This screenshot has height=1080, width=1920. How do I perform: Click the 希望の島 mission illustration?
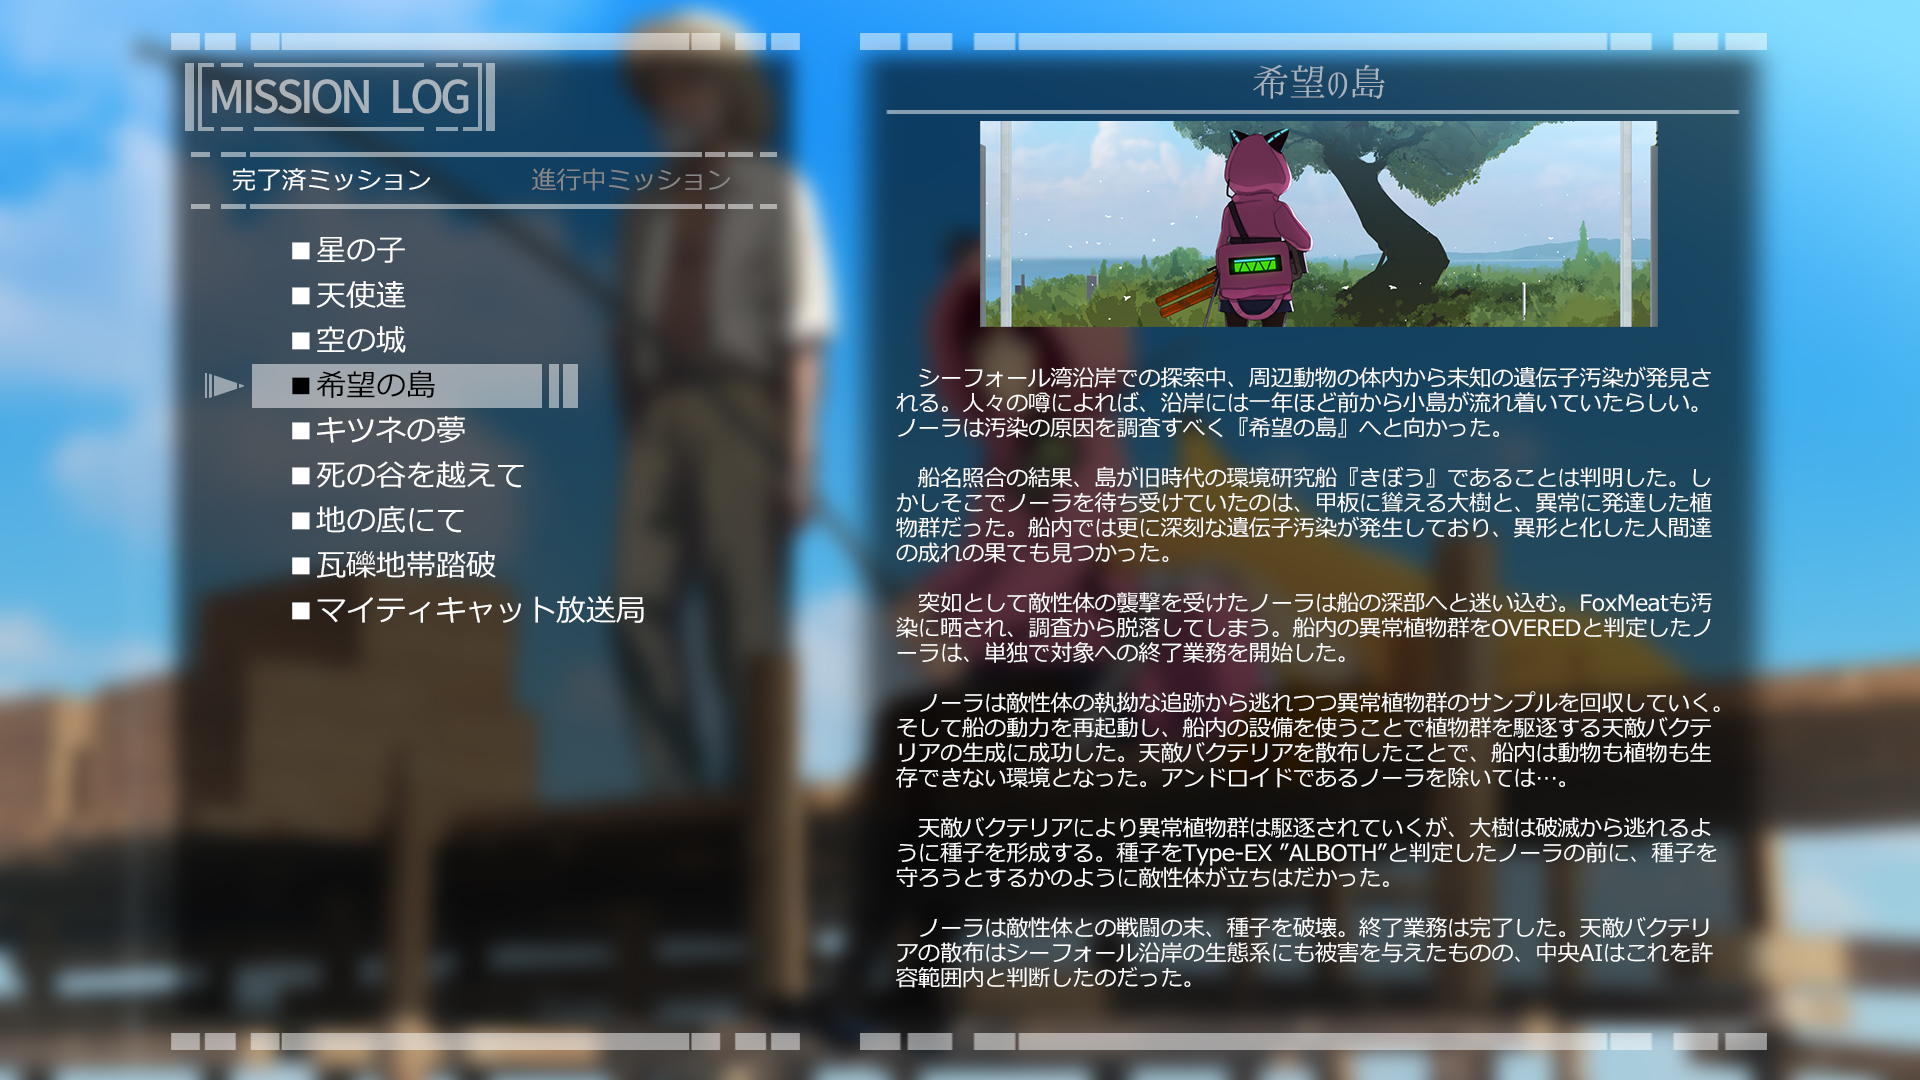coord(1318,224)
